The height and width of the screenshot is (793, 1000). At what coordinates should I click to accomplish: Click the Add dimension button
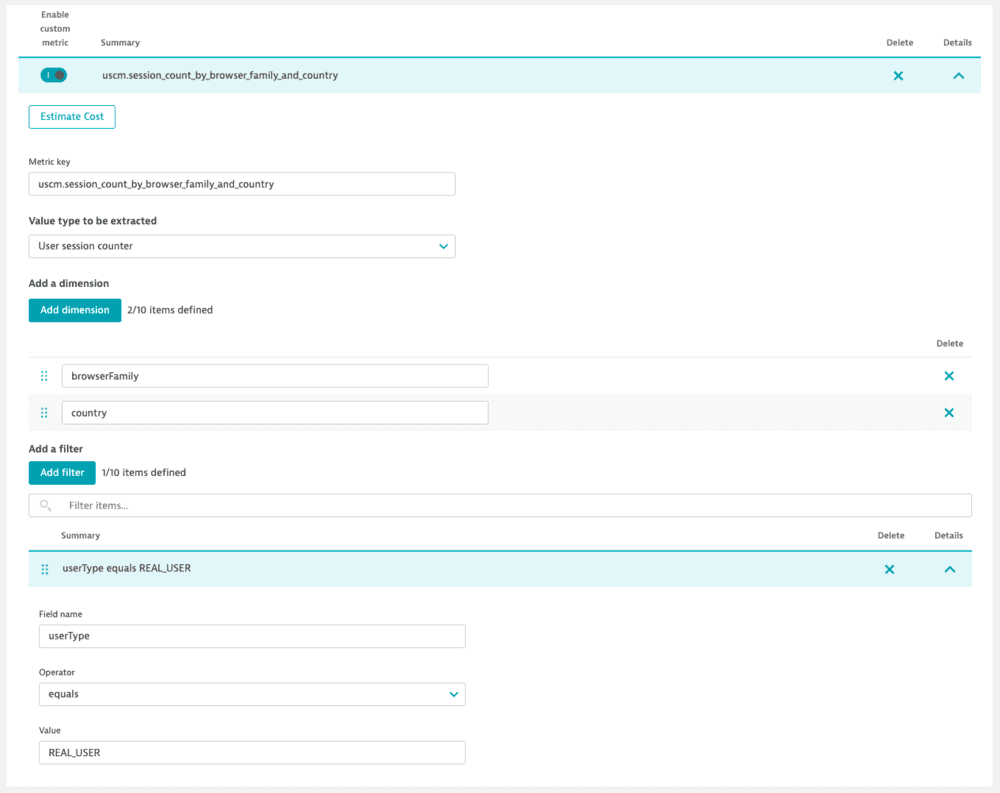click(x=74, y=310)
